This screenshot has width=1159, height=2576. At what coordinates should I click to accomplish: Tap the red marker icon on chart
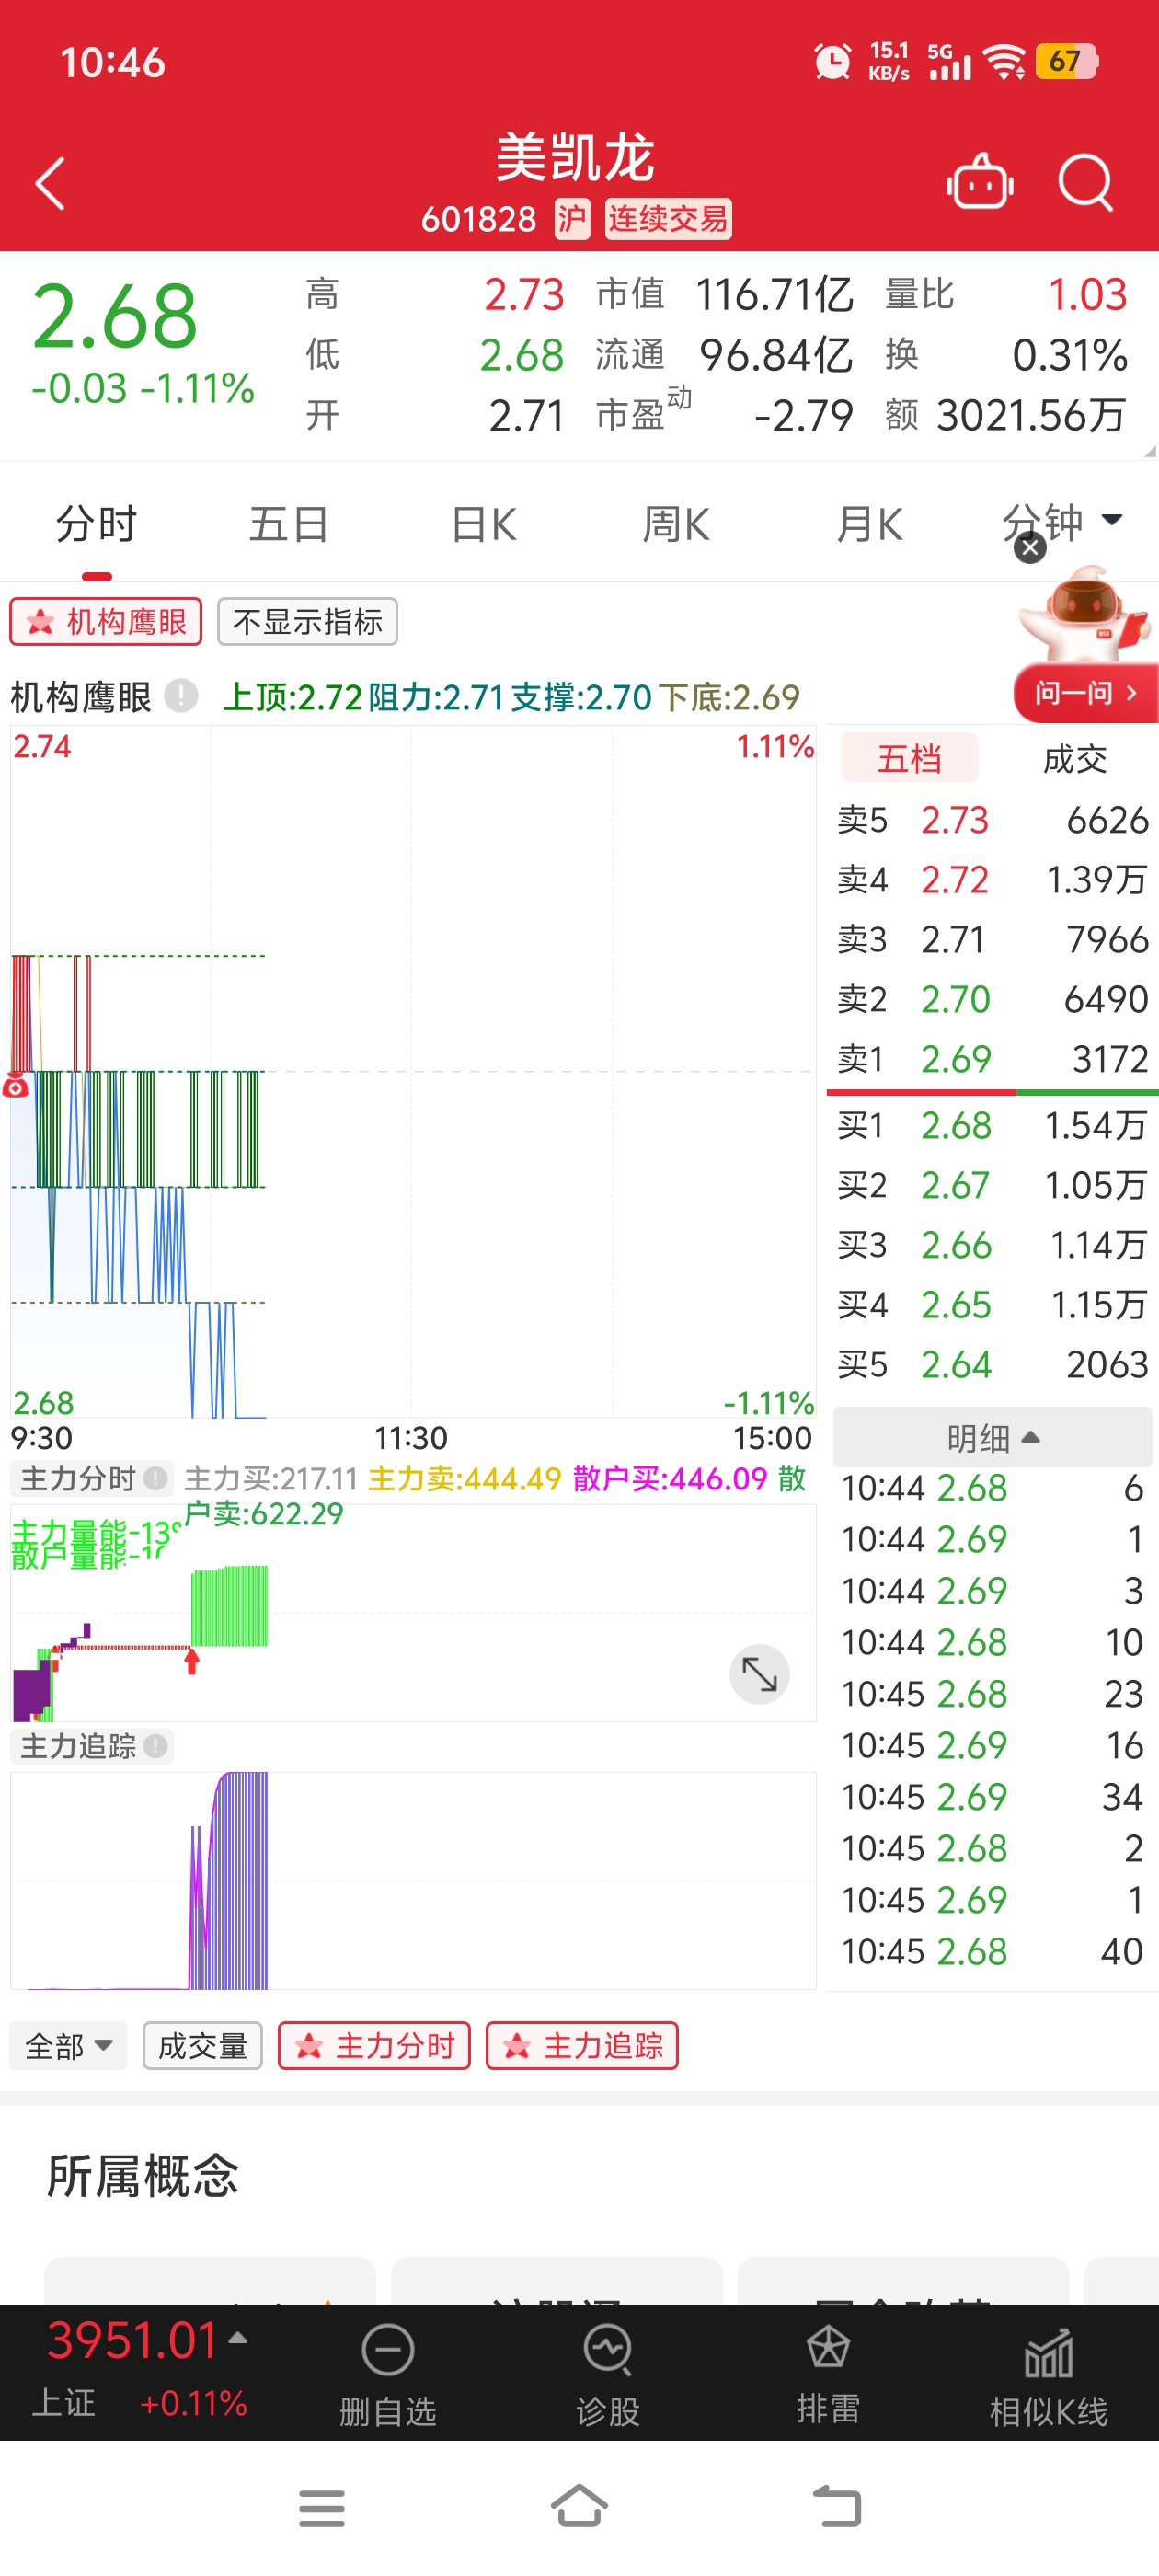(15, 1086)
